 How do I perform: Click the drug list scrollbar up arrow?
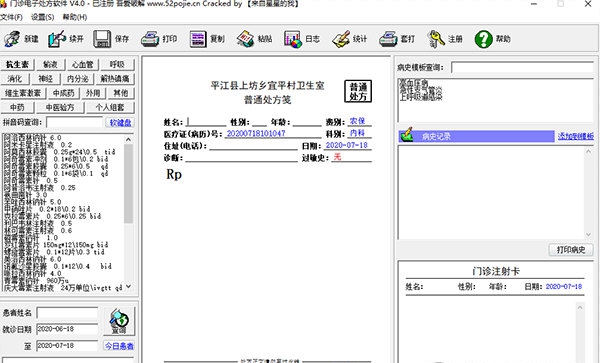pos(129,140)
